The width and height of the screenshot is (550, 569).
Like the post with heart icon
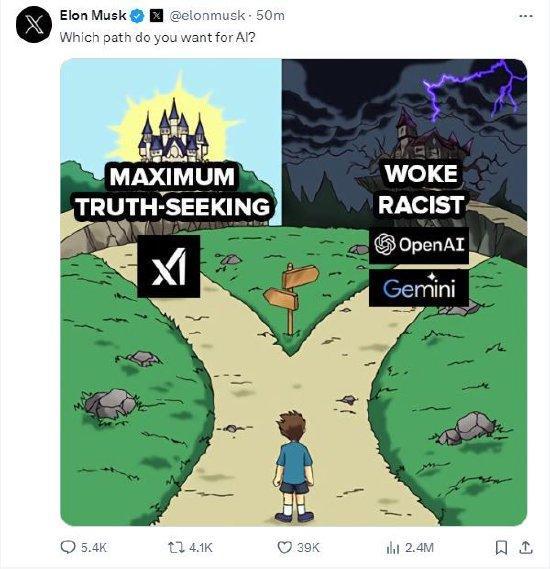tap(284, 547)
